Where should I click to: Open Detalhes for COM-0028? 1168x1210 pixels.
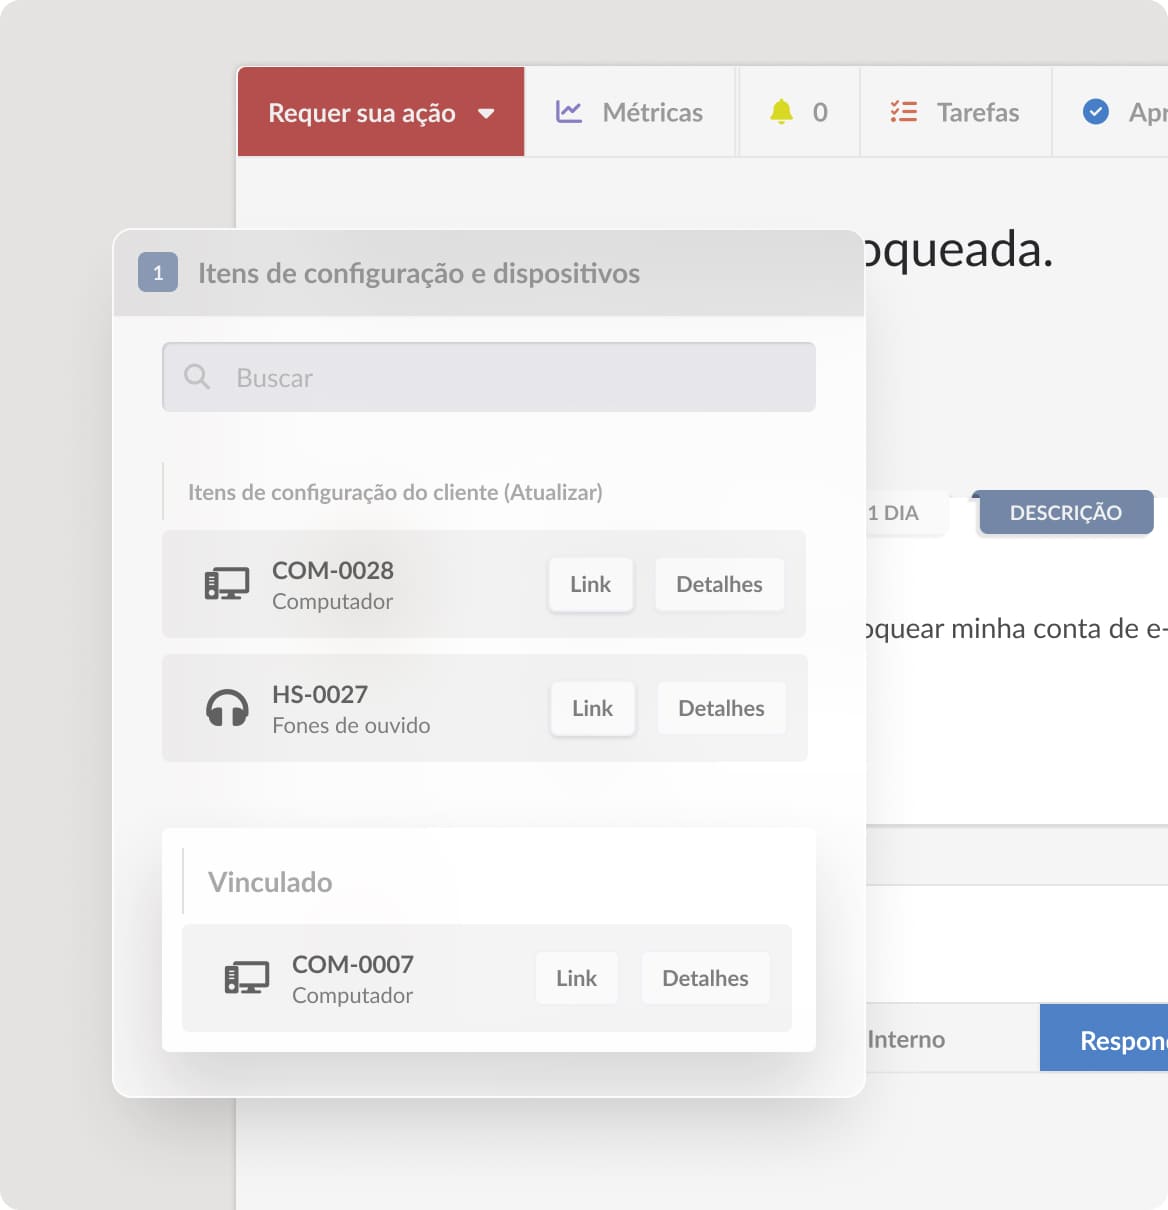click(719, 584)
